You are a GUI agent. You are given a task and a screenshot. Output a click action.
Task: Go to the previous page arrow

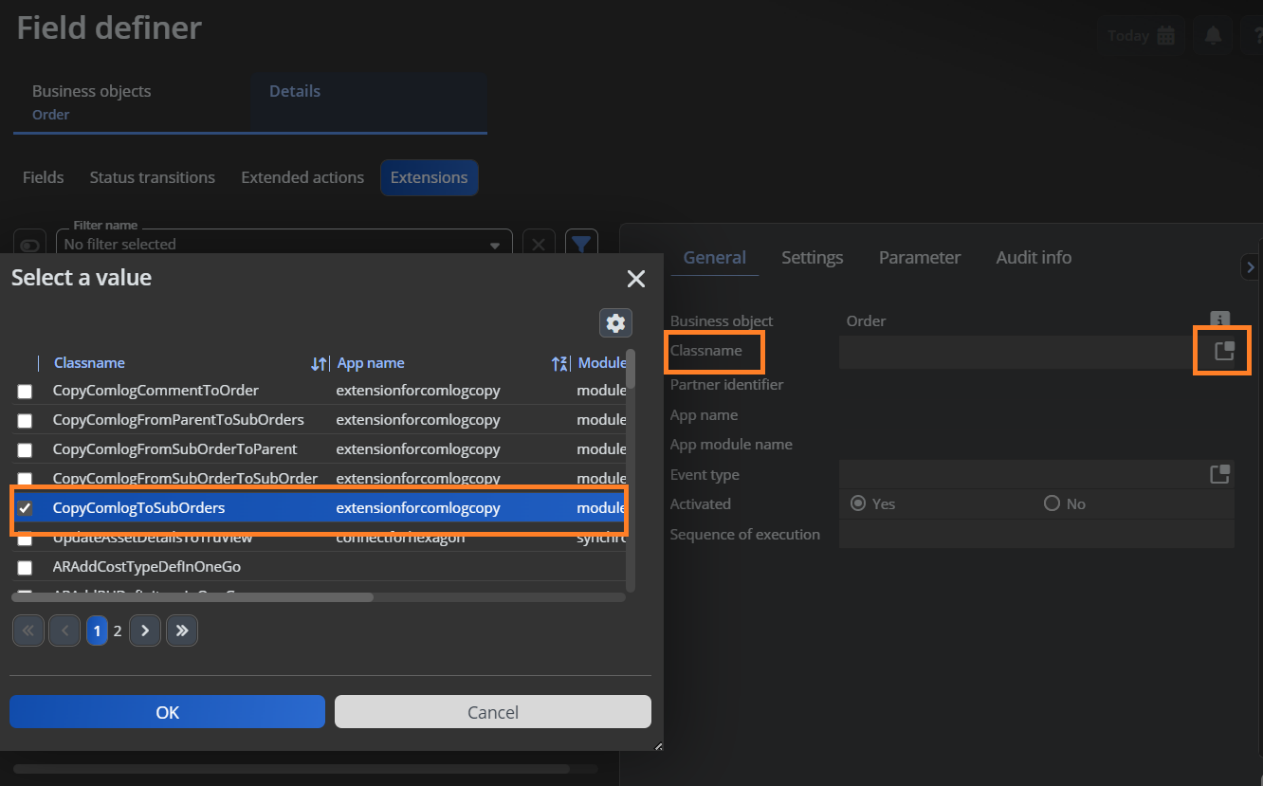(65, 630)
